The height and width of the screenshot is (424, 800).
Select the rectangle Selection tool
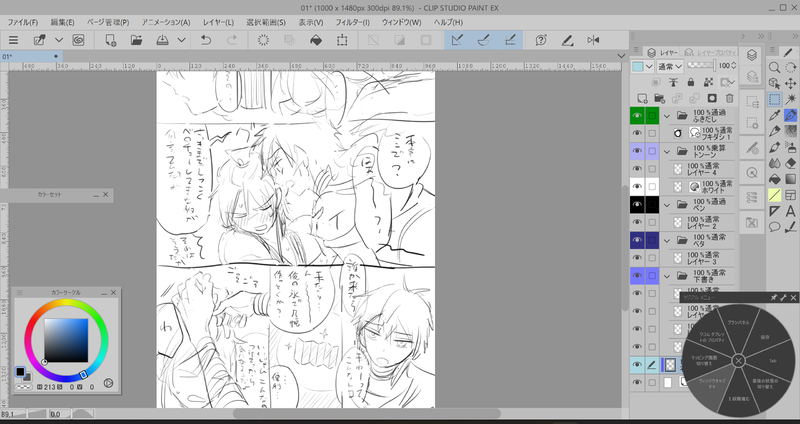(774, 99)
